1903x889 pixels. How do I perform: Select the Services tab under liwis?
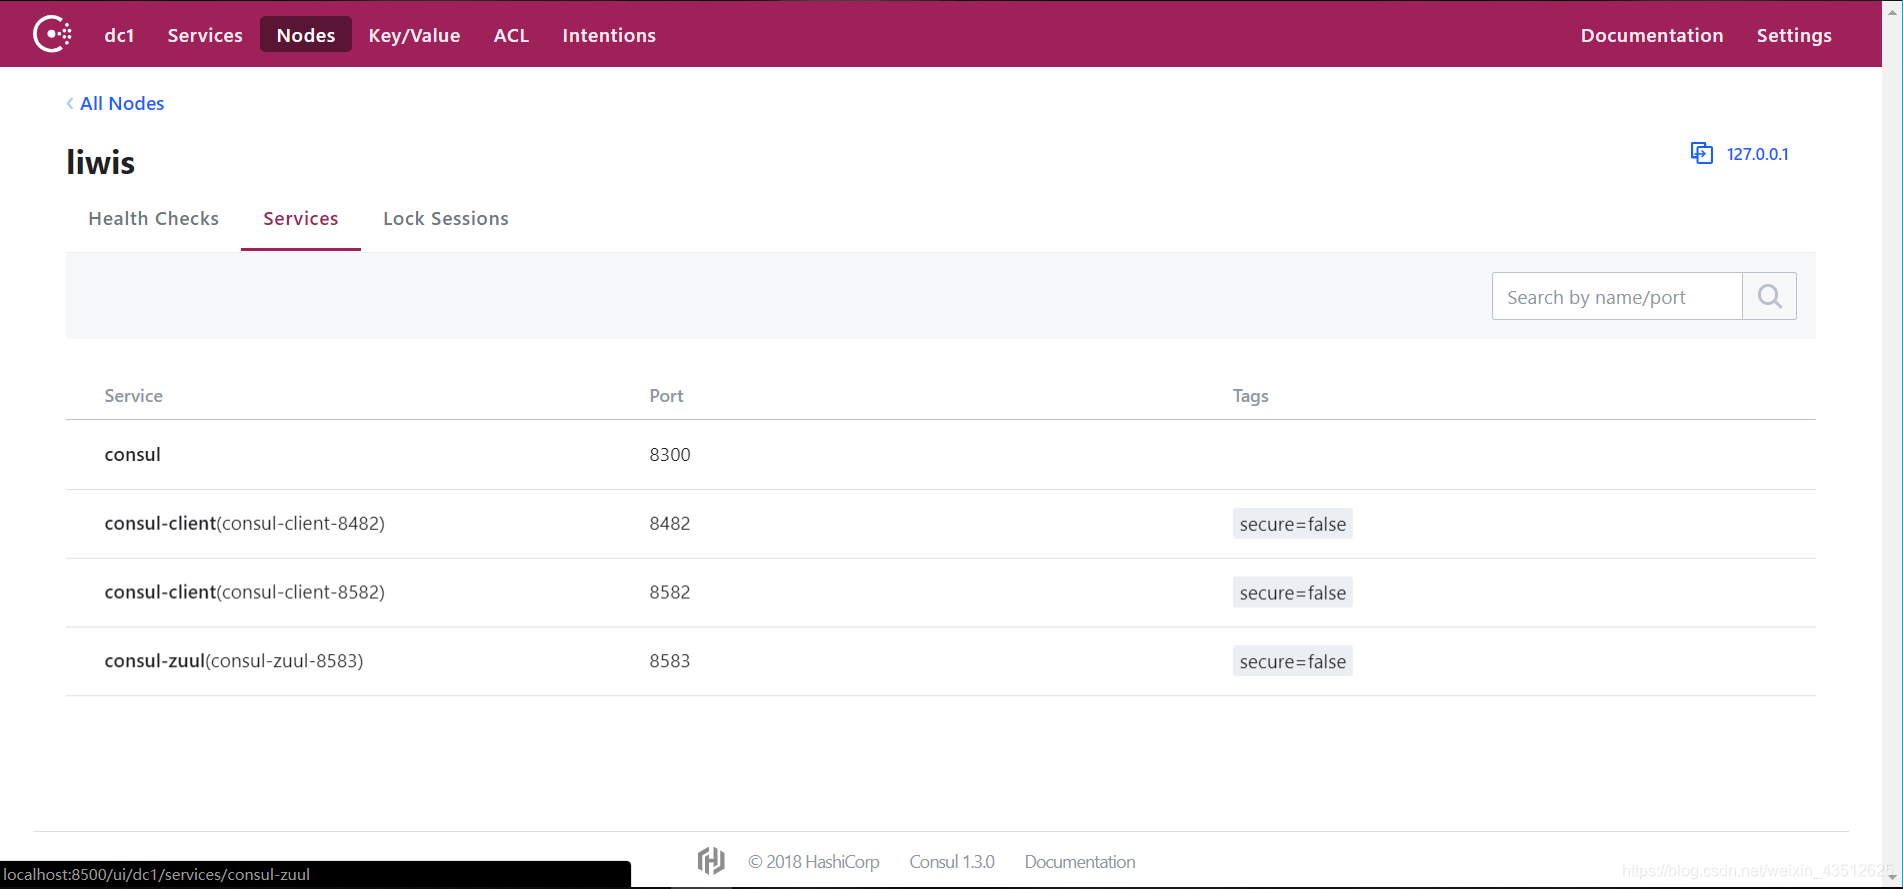(301, 218)
